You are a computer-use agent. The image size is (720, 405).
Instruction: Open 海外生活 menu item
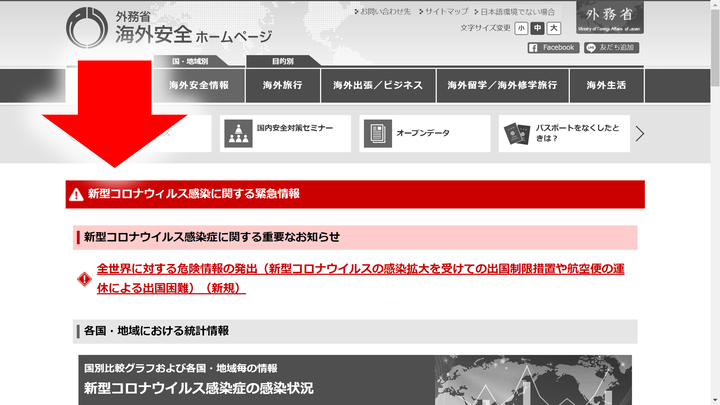(x=606, y=85)
